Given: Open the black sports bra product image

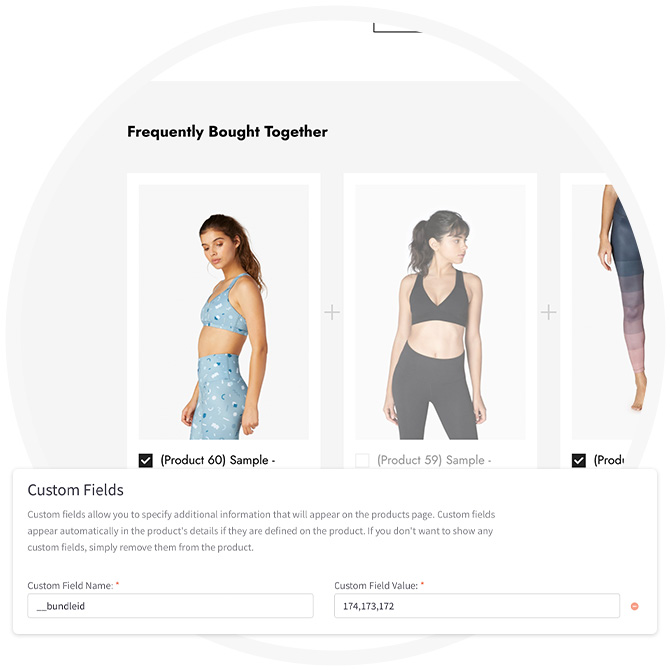Looking at the screenshot, I should coord(440,312).
